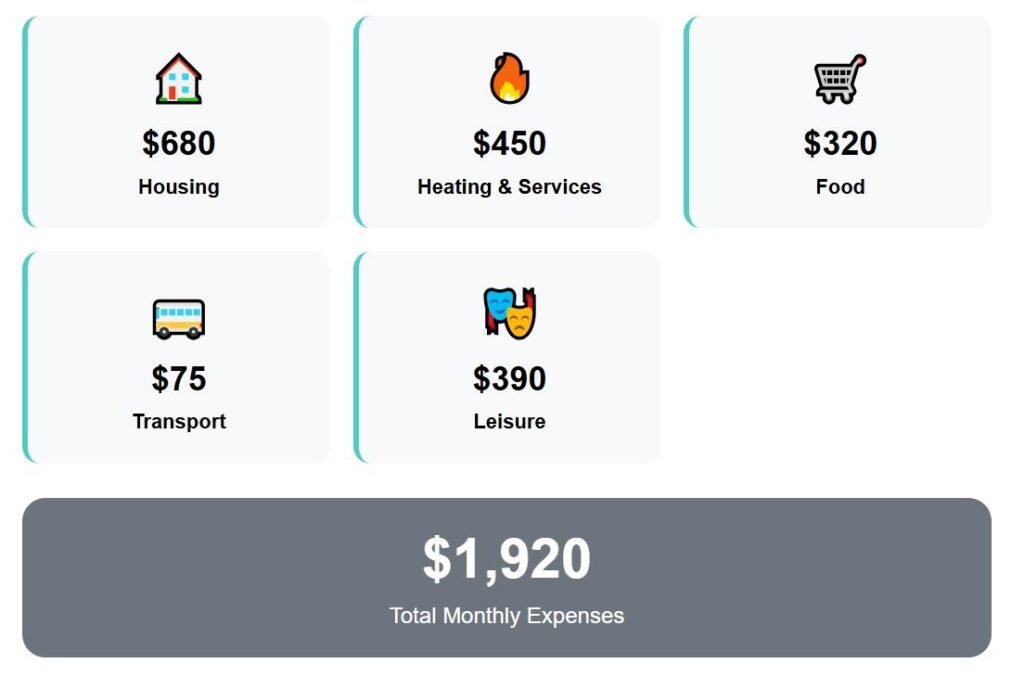This screenshot has width=1024, height=689.
Task: Click the $320 Food amount
Action: (x=840, y=143)
